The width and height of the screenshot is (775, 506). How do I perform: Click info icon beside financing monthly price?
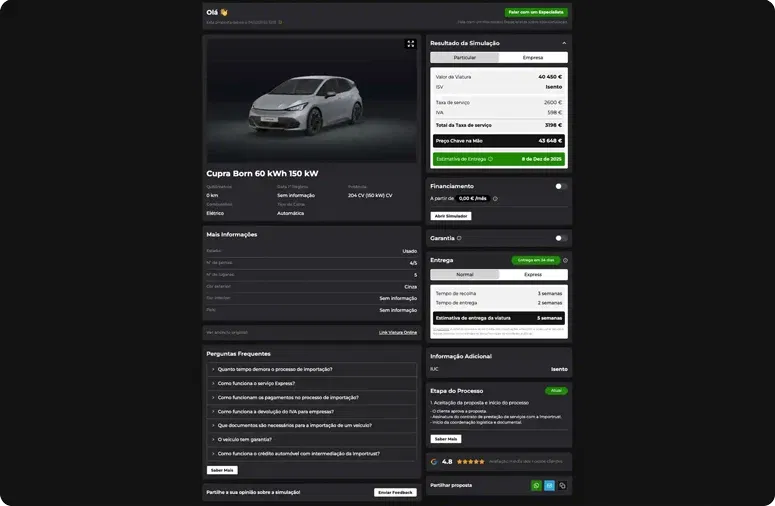(x=495, y=199)
